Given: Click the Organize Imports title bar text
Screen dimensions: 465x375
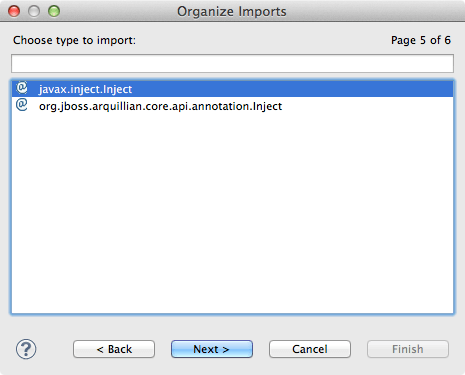Looking at the screenshot, I should [x=232, y=12].
